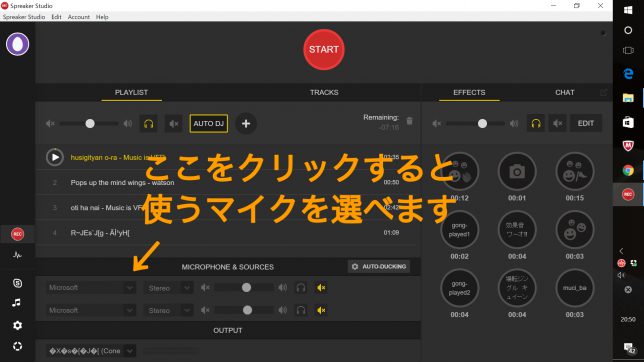Viewport: 644px width, 362px height.
Task: Open the Edit menu
Action: click(56, 17)
